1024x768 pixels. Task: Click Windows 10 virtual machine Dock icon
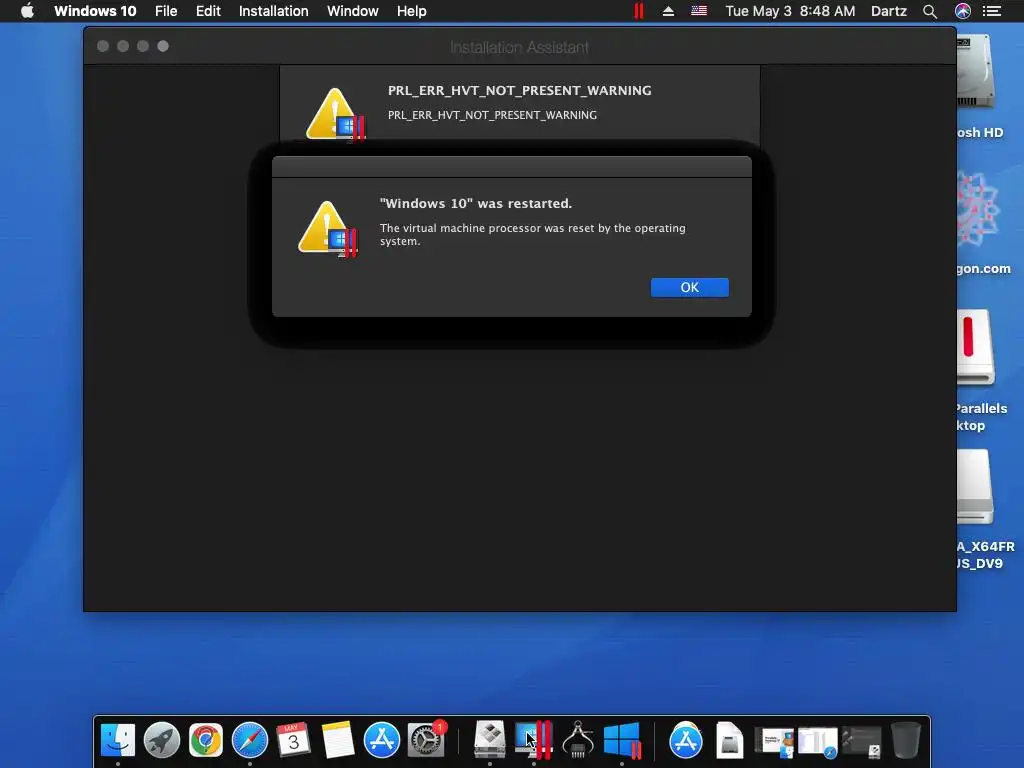pos(622,740)
